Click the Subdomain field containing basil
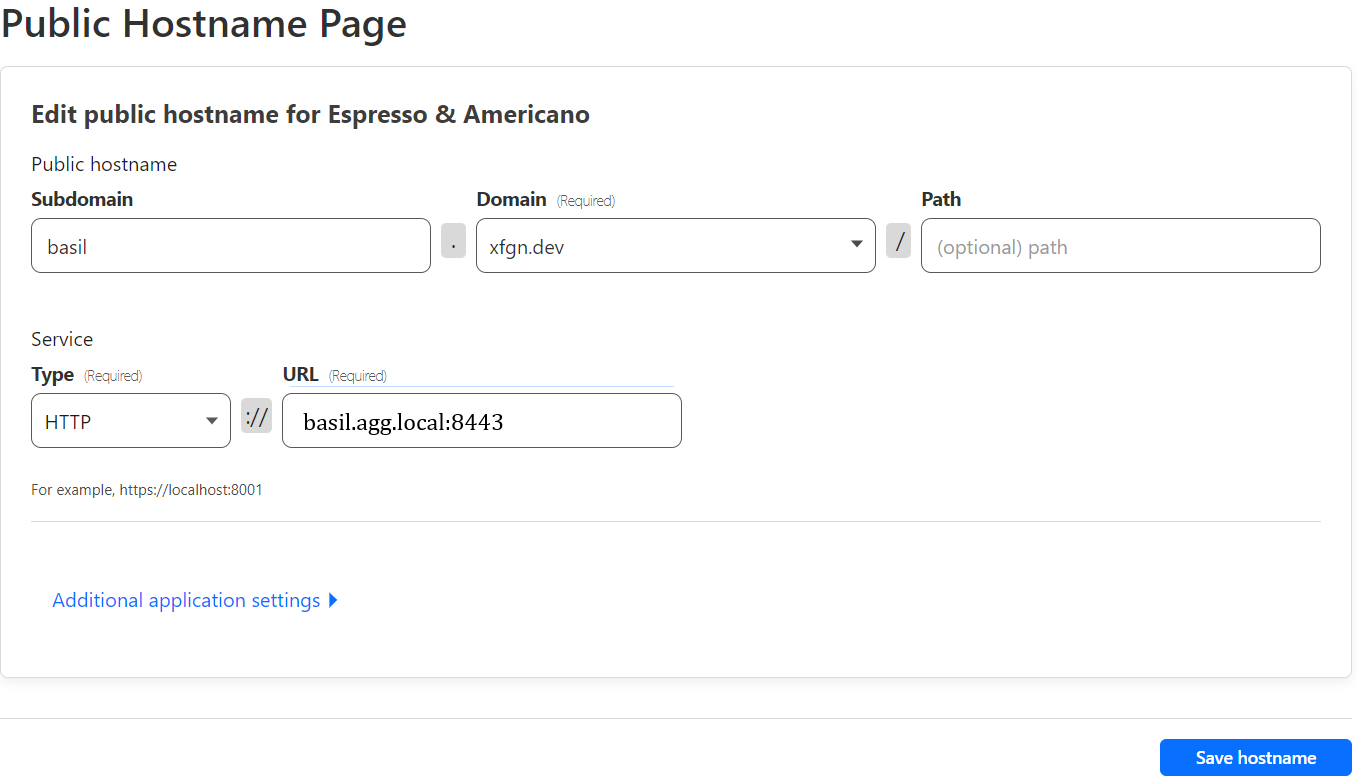 click(230, 246)
